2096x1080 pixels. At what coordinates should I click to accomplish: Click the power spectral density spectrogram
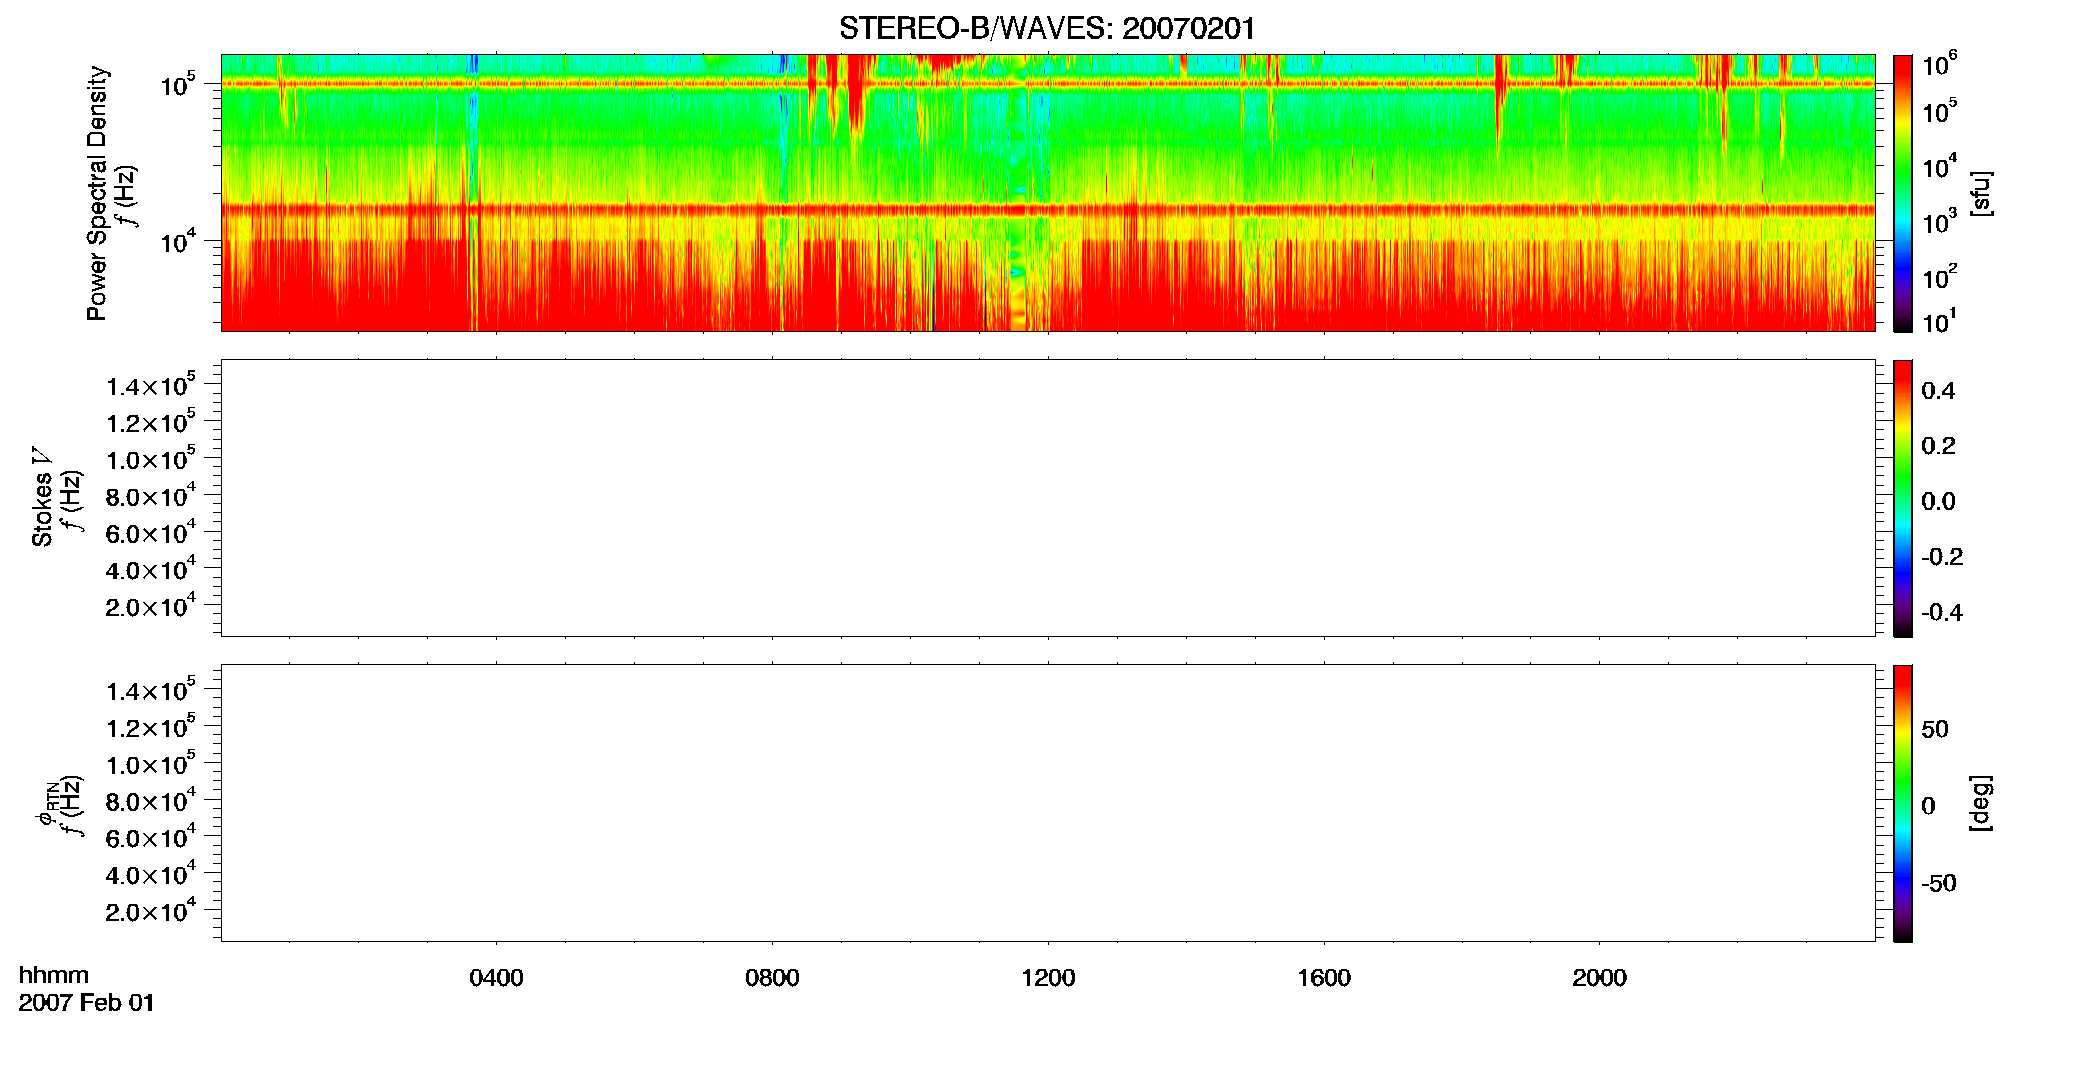pos(1048,193)
